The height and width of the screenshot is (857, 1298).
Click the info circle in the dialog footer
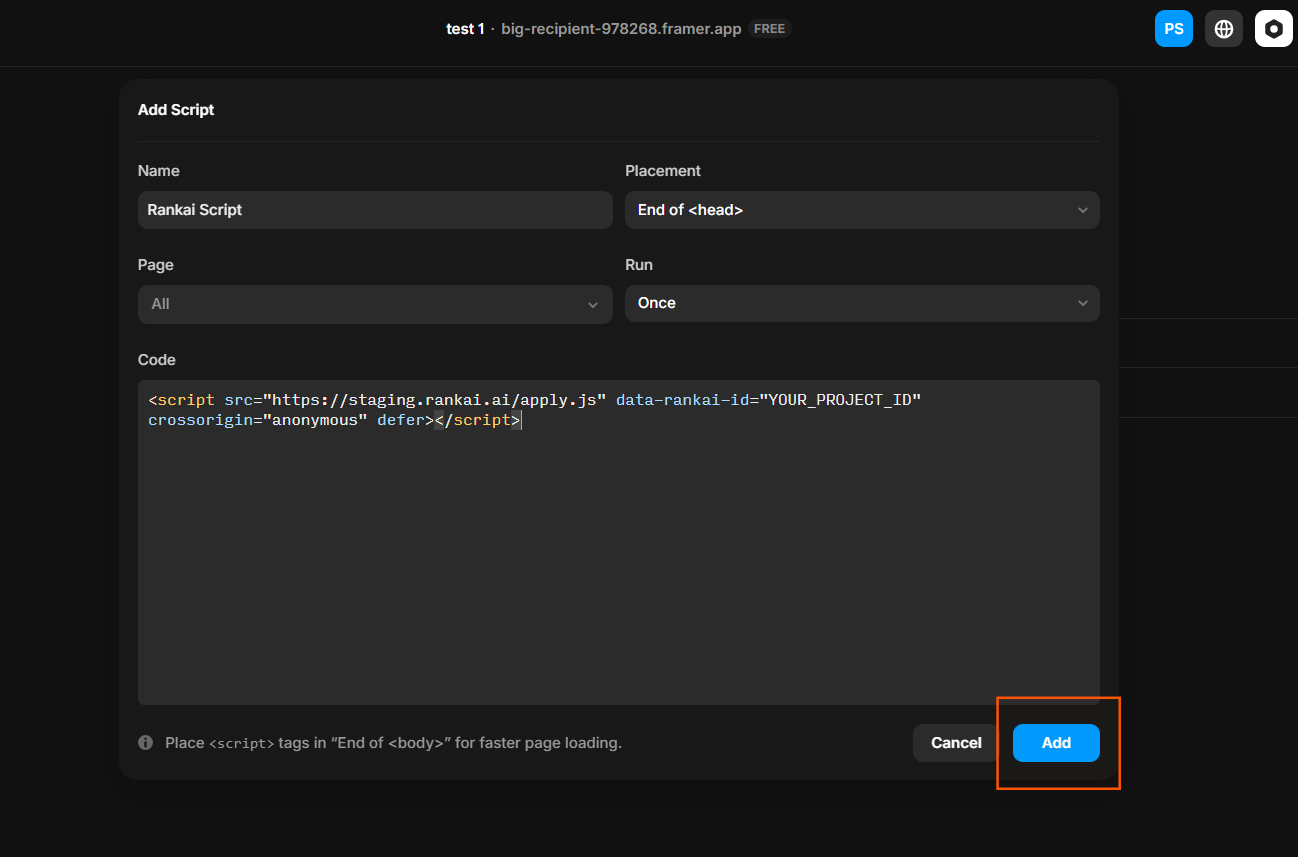pyautogui.click(x=145, y=742)
